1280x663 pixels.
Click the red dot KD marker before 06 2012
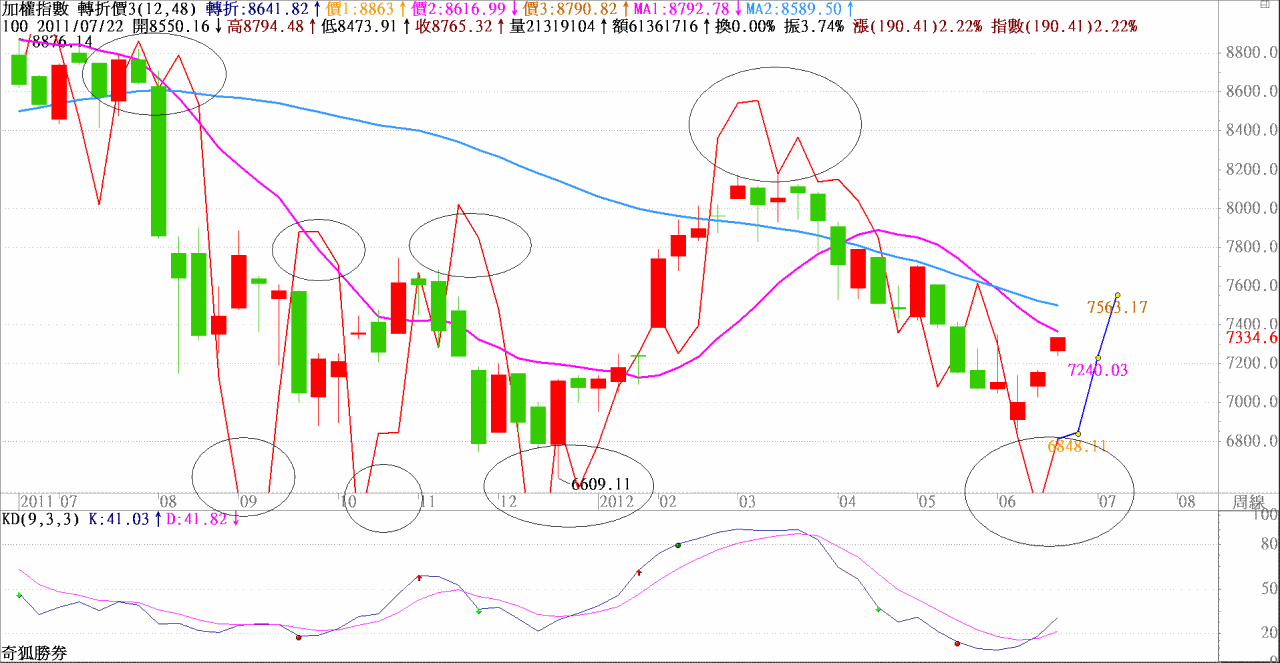pos(958,643)
